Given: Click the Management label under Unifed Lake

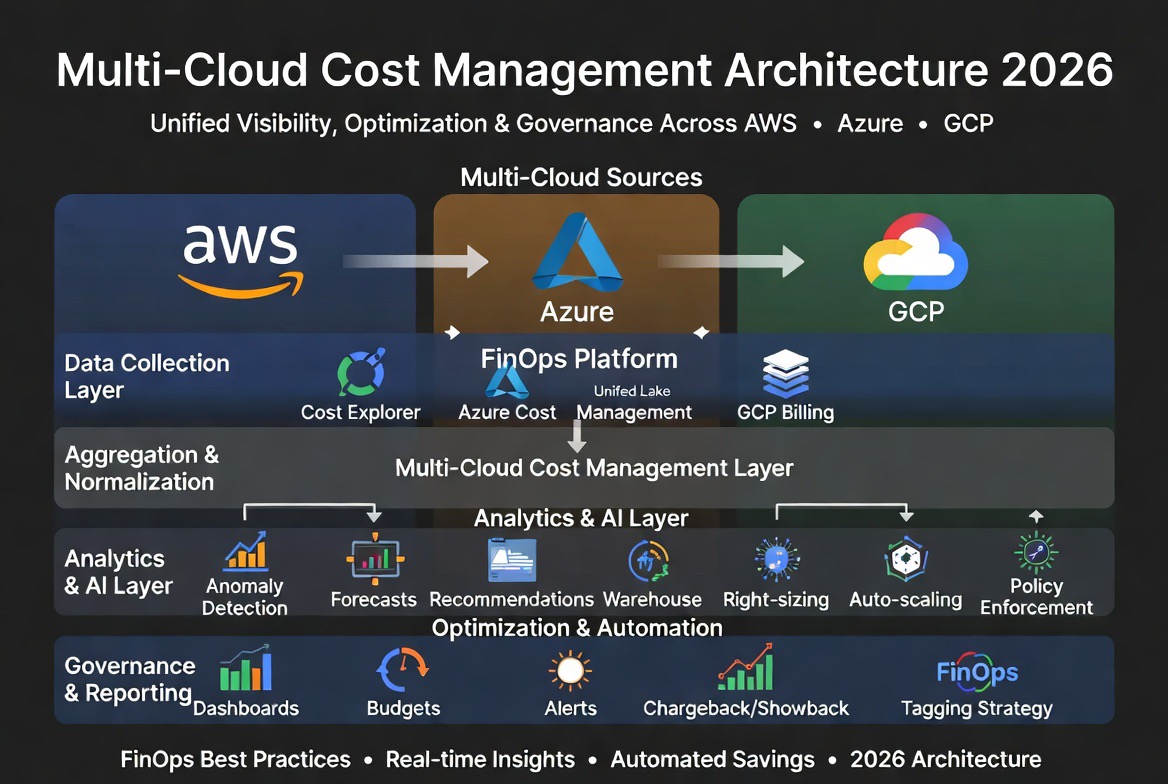Looking at the screenshot, I should click(x=634, y=412).
